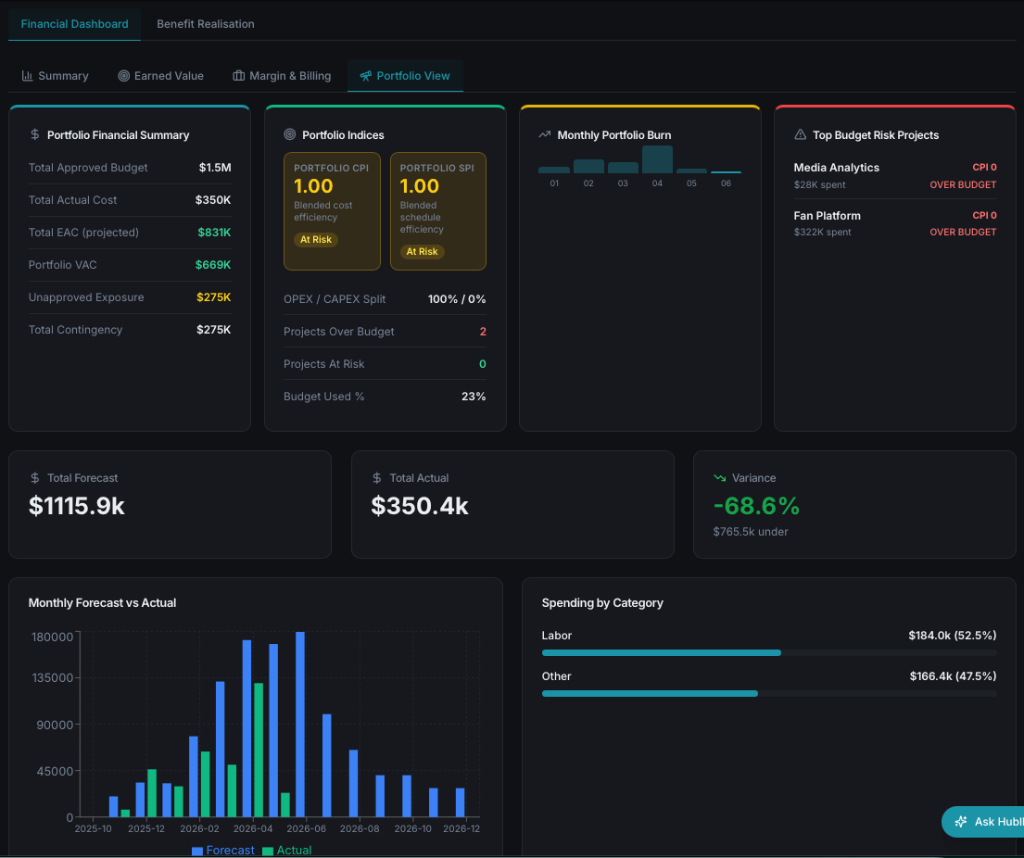Open the Ask Hubl assistant
The height and width of the screenshot is (858, 1024).
[x=983, y=821]
